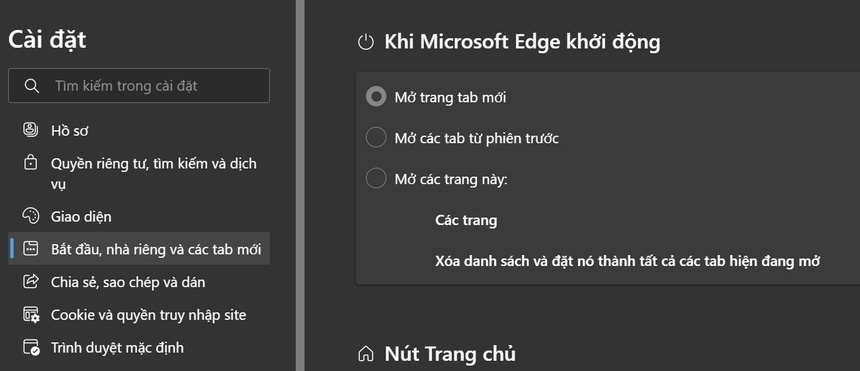Click the power icon beside Khi Microsoft Edge khởi động
This screenshot has height=371, width=860.
tap(365, 42)
